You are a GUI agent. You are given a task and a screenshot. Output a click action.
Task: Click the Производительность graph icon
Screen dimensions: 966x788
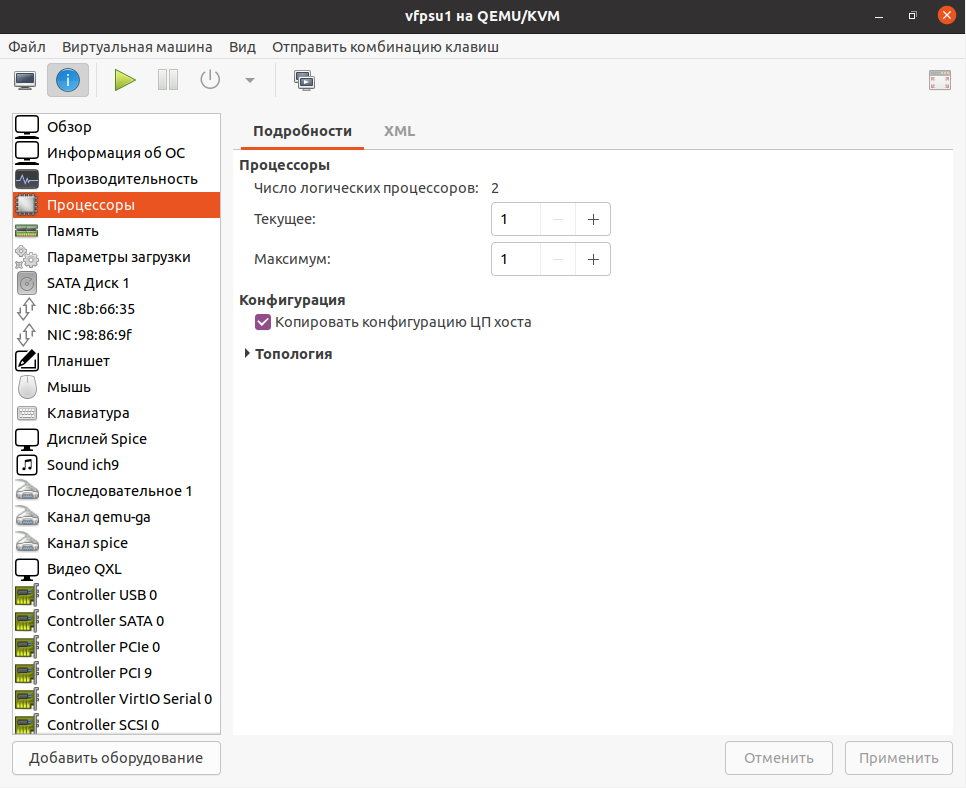click(27, 179)
